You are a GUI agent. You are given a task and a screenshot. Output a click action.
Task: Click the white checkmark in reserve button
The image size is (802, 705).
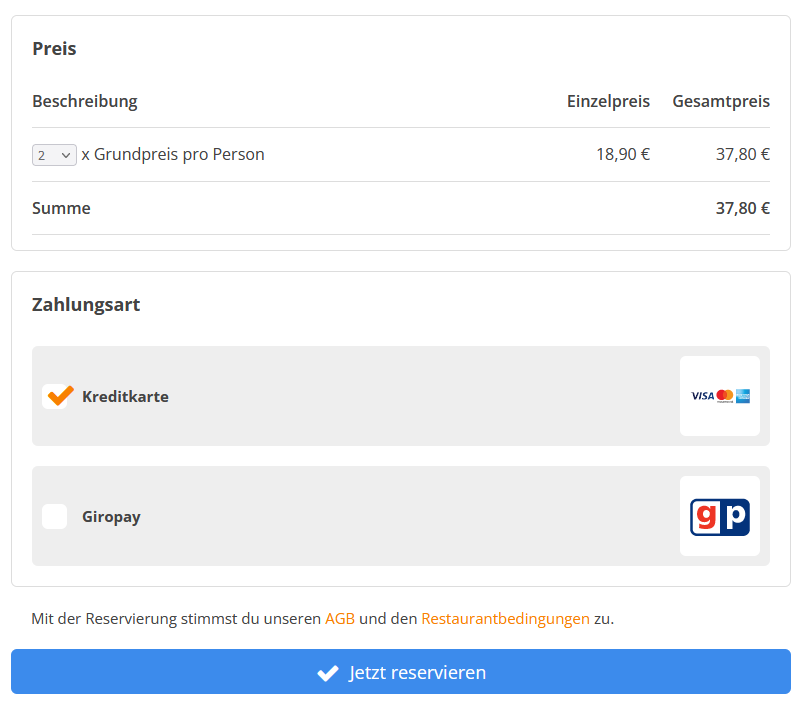(x=328, y=673)
